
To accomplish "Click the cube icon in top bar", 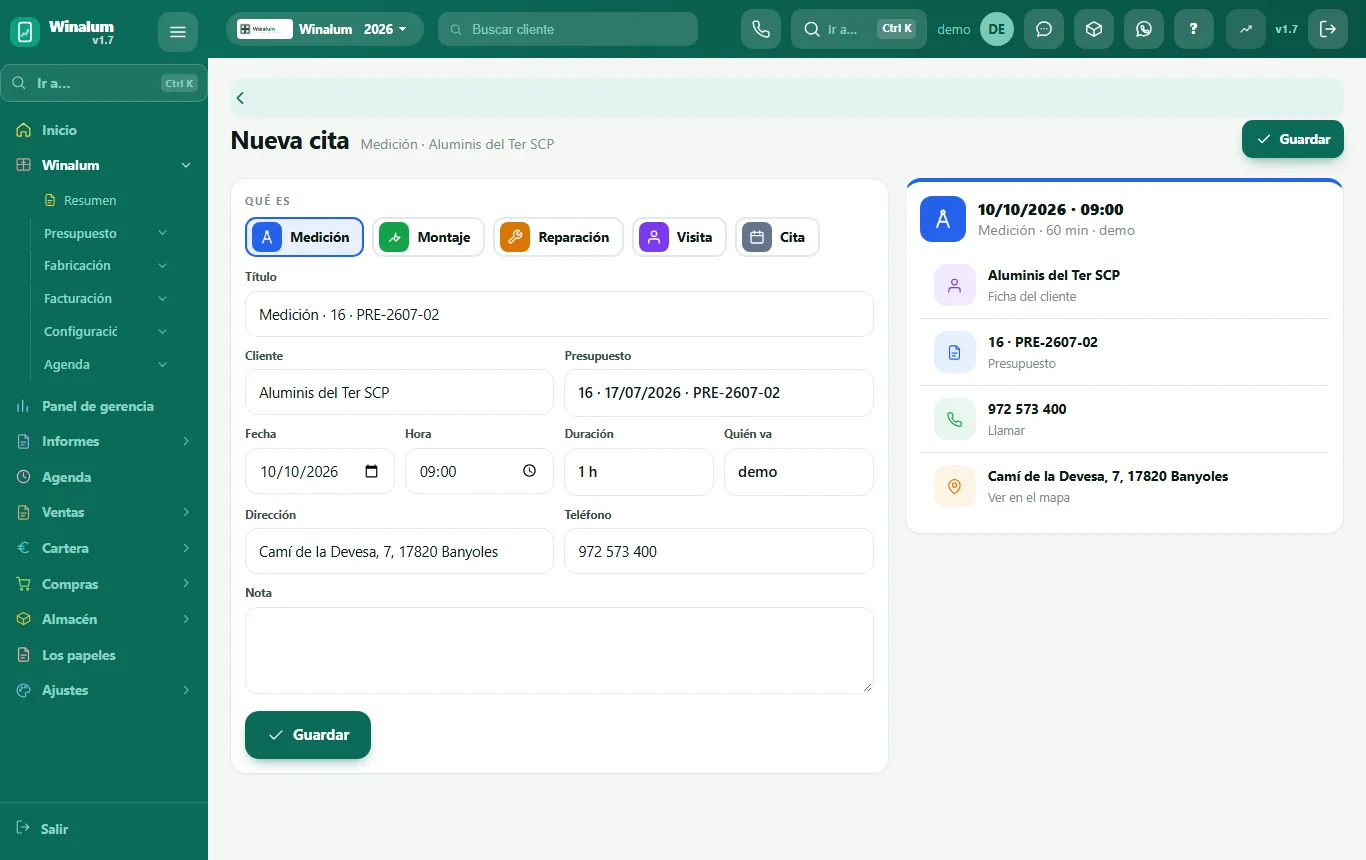I will [x=1094, y=29].
